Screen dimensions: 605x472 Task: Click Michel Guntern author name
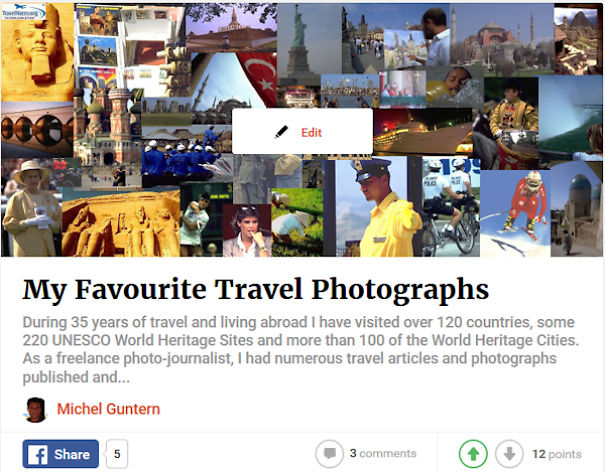click(x=108, y=409)
